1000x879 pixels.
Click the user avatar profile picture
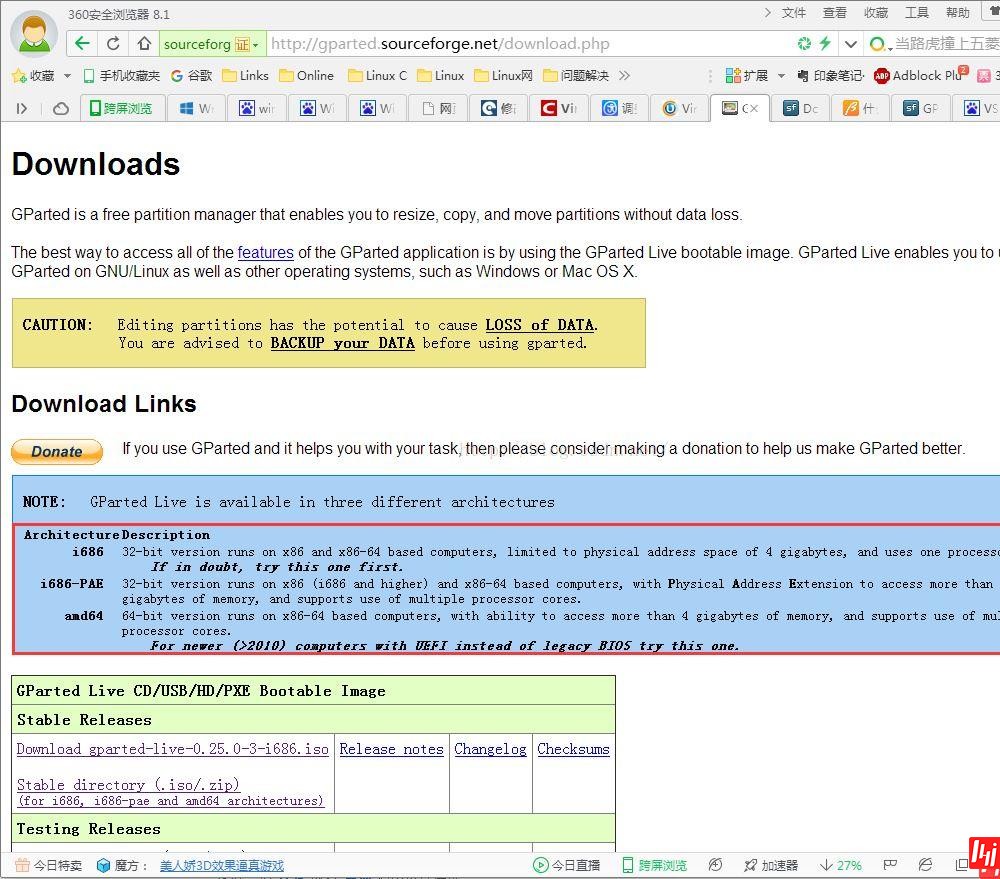[33, 35]
